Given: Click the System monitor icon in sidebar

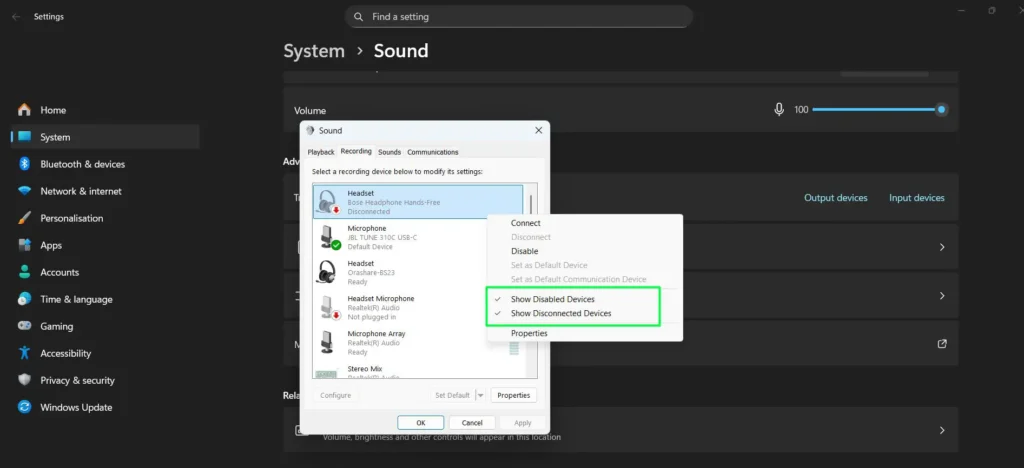Looking at the screenshot, I should pyautogui.click(x=24, y=137).
